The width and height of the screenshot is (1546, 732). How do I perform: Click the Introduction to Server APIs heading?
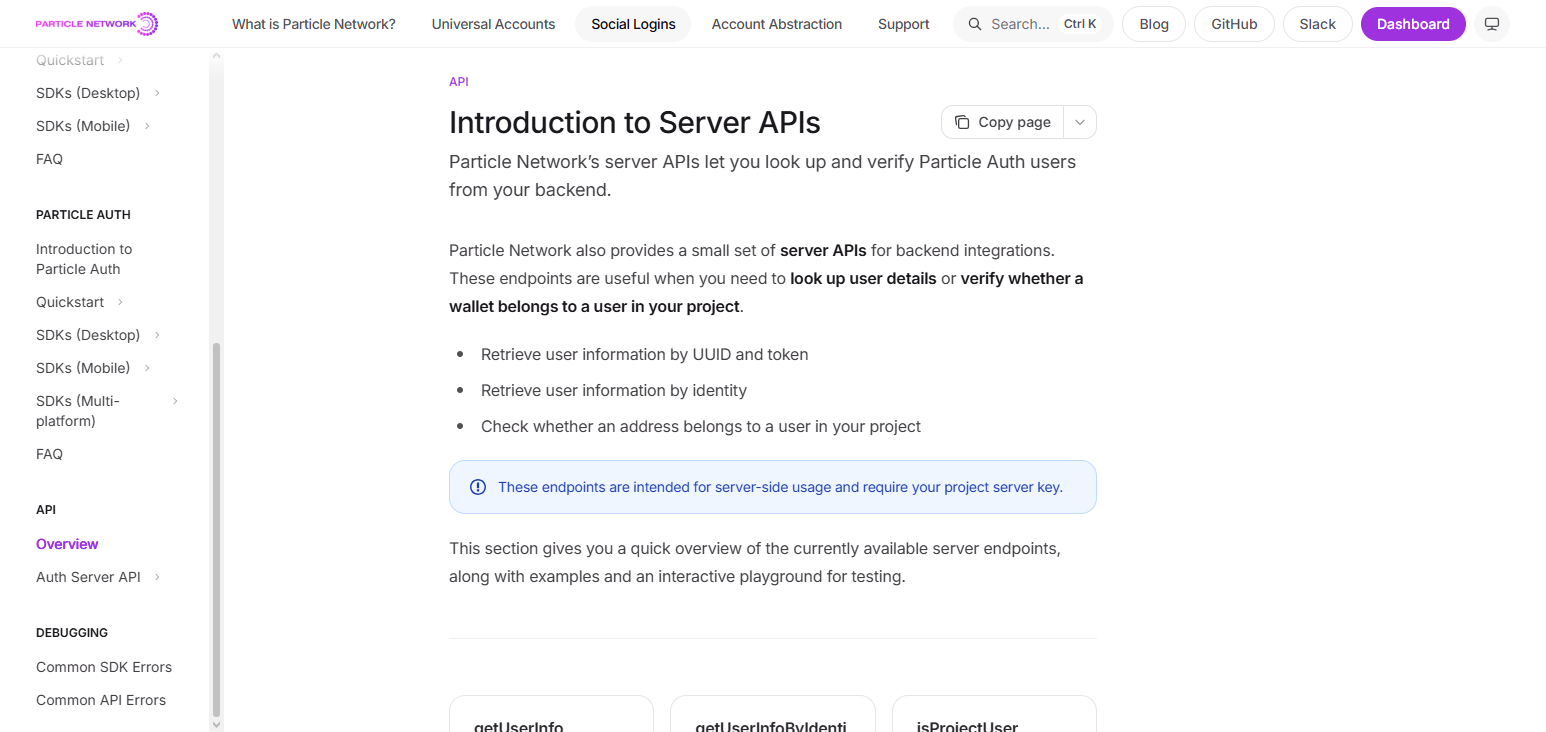635,122
